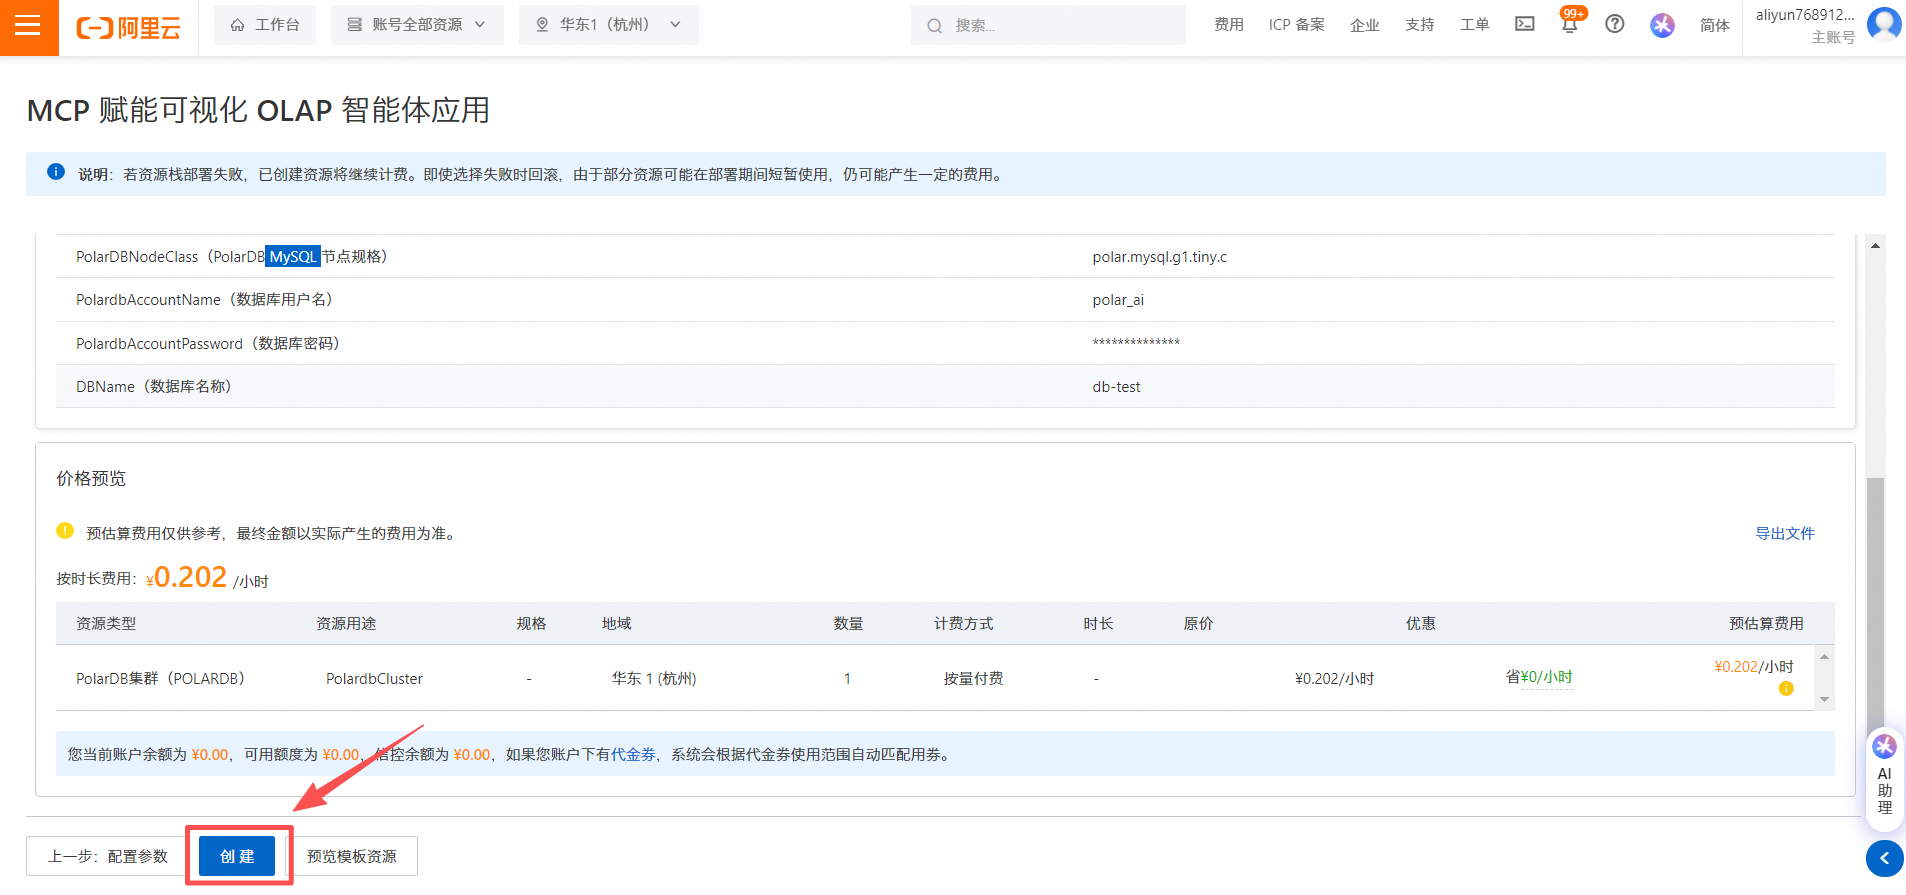Open the help question mark icon

pyautogui.click(x=1614, y=24)
